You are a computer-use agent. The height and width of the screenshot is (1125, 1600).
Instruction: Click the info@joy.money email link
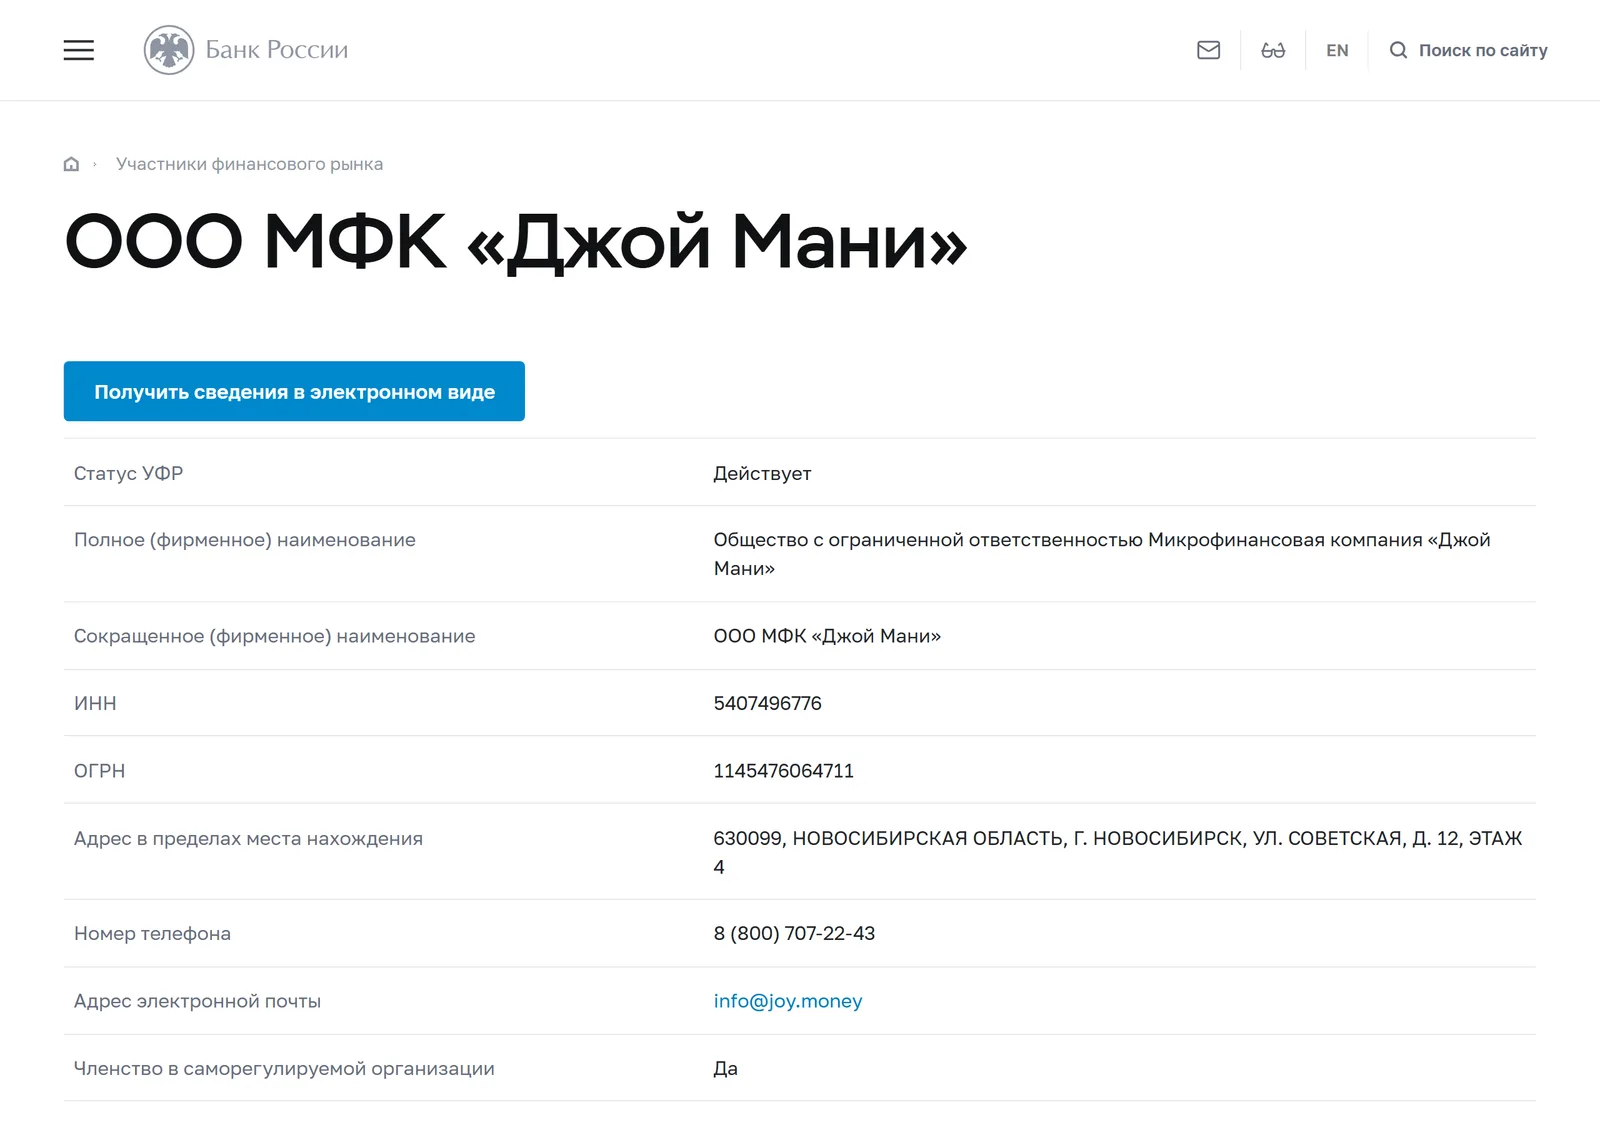(x=788, y=1001)
